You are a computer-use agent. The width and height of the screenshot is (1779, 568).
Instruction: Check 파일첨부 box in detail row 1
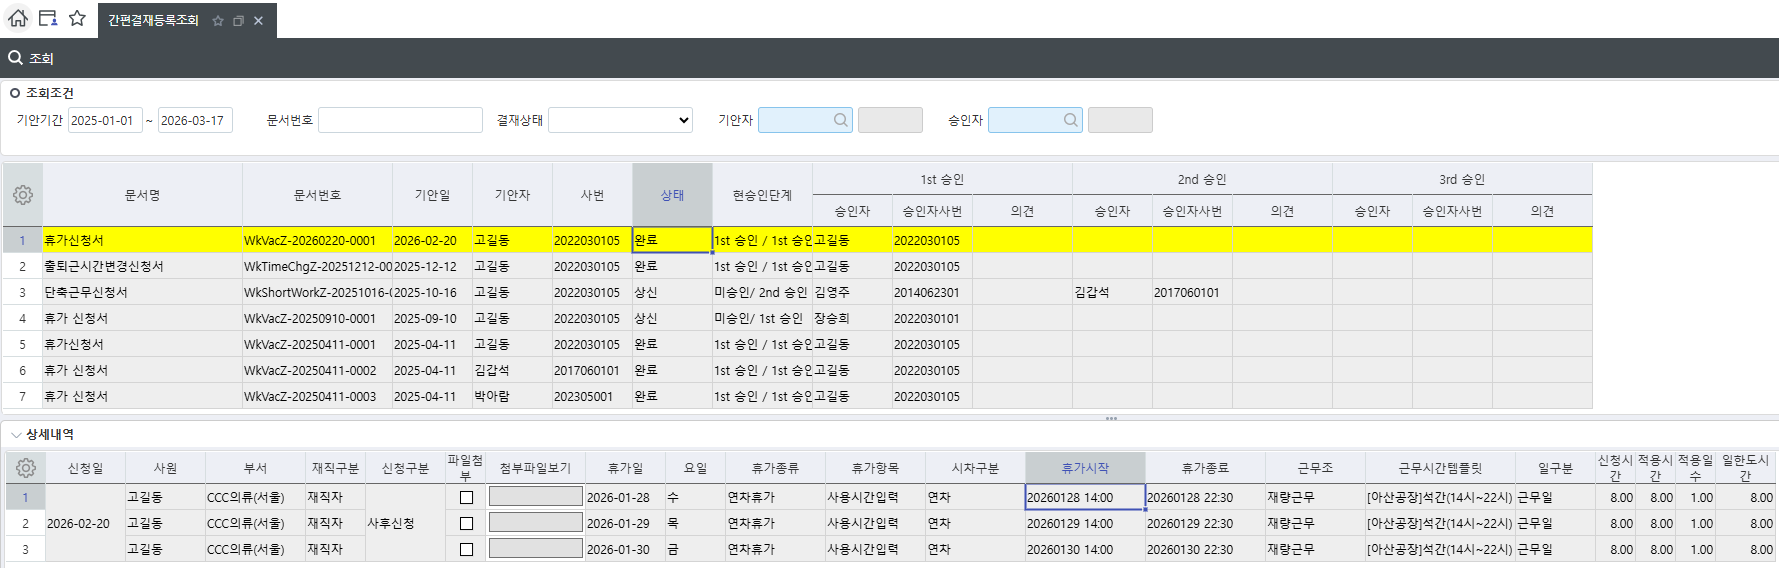(466, 497)
